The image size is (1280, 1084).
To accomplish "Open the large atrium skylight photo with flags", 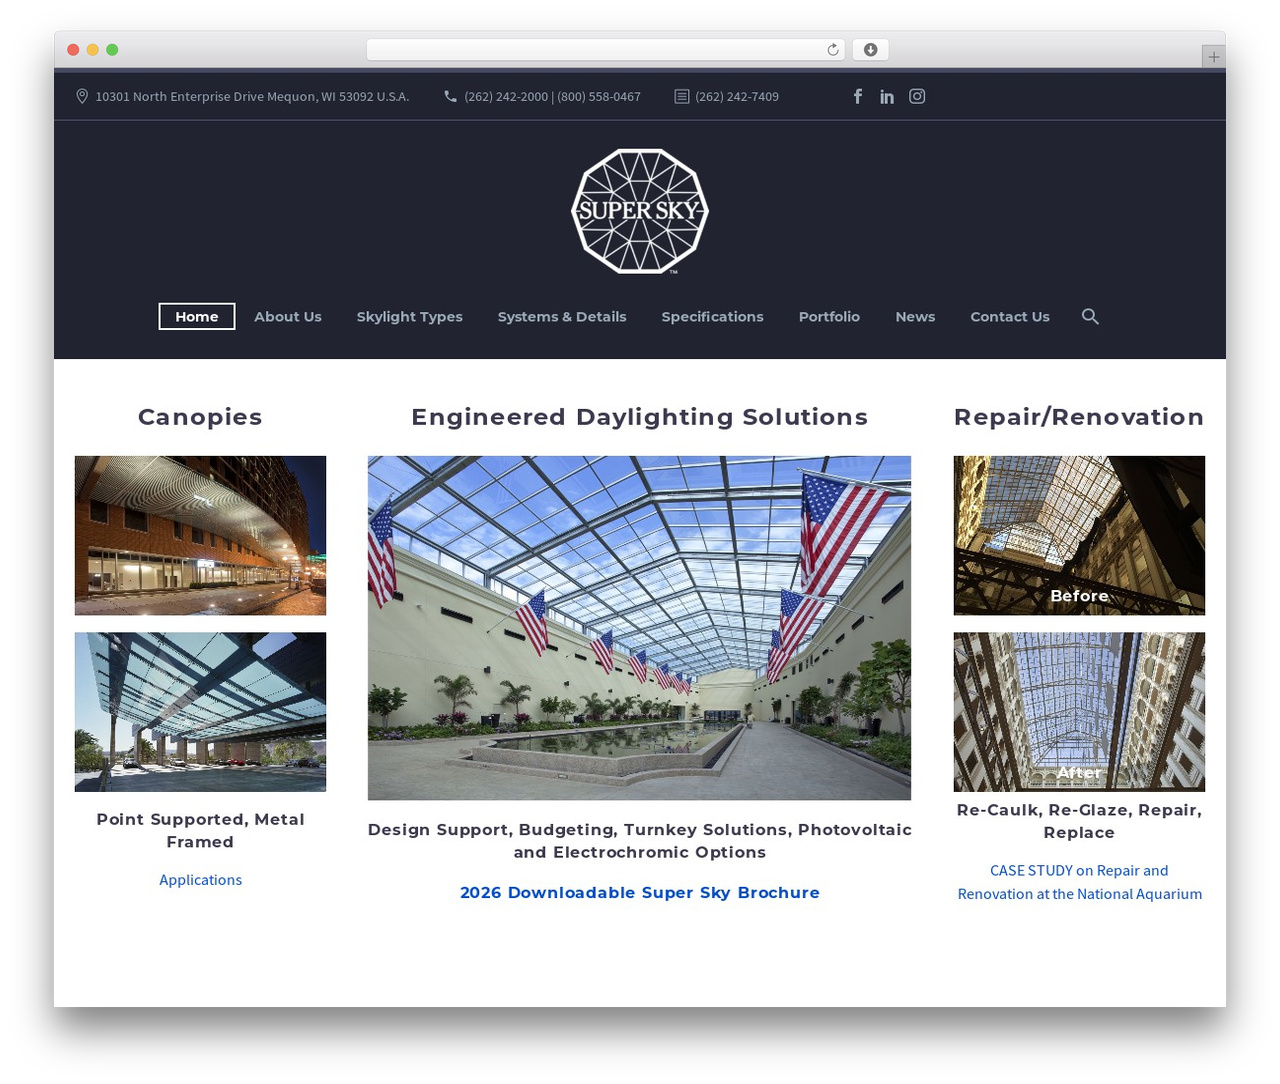I will [x=639, y=628].
